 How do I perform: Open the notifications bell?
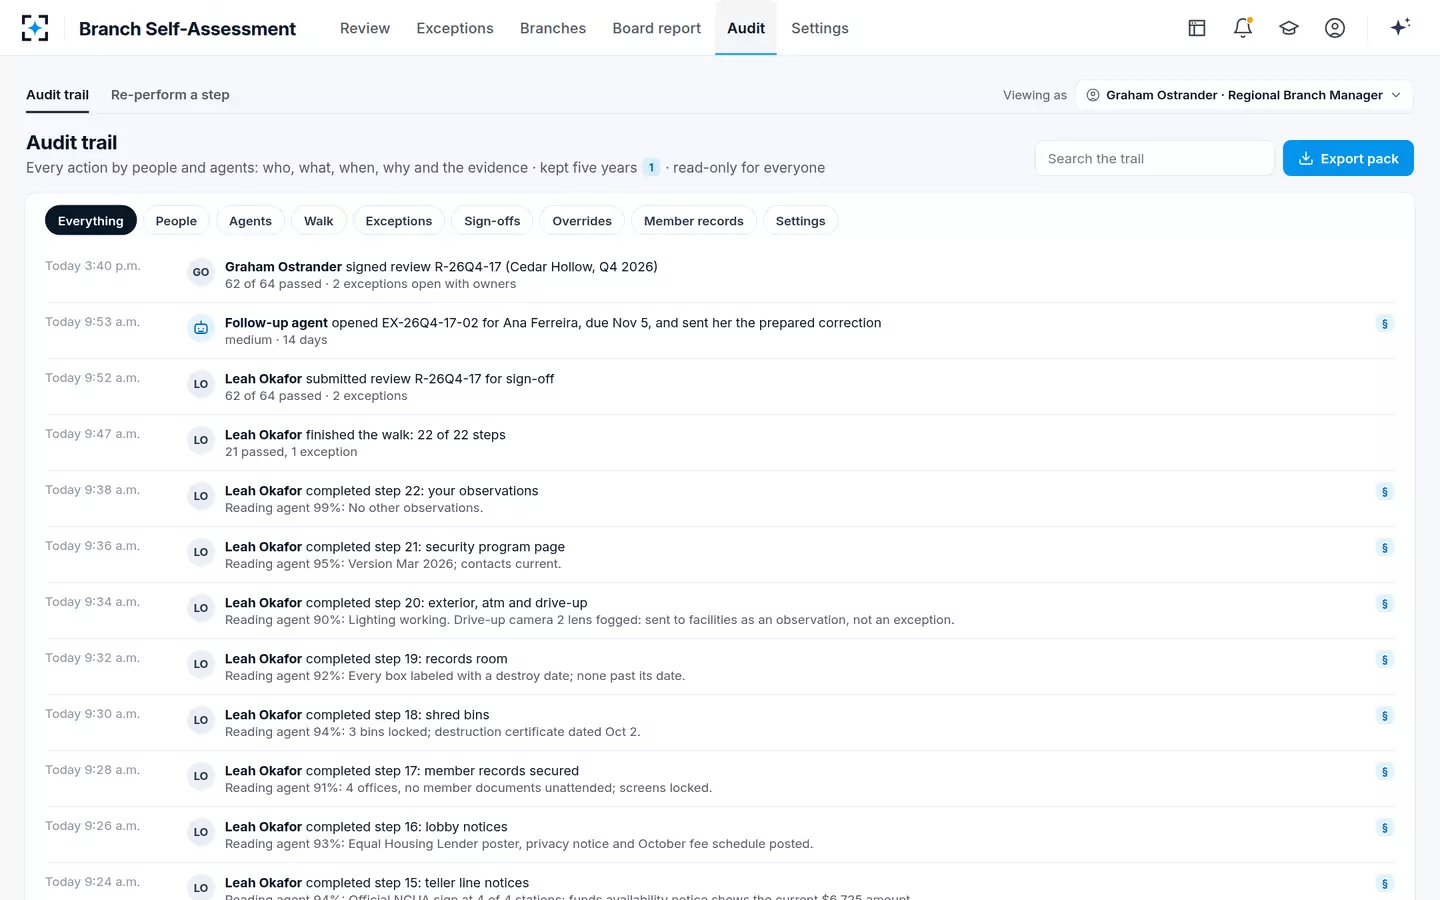pos(1243,28)
